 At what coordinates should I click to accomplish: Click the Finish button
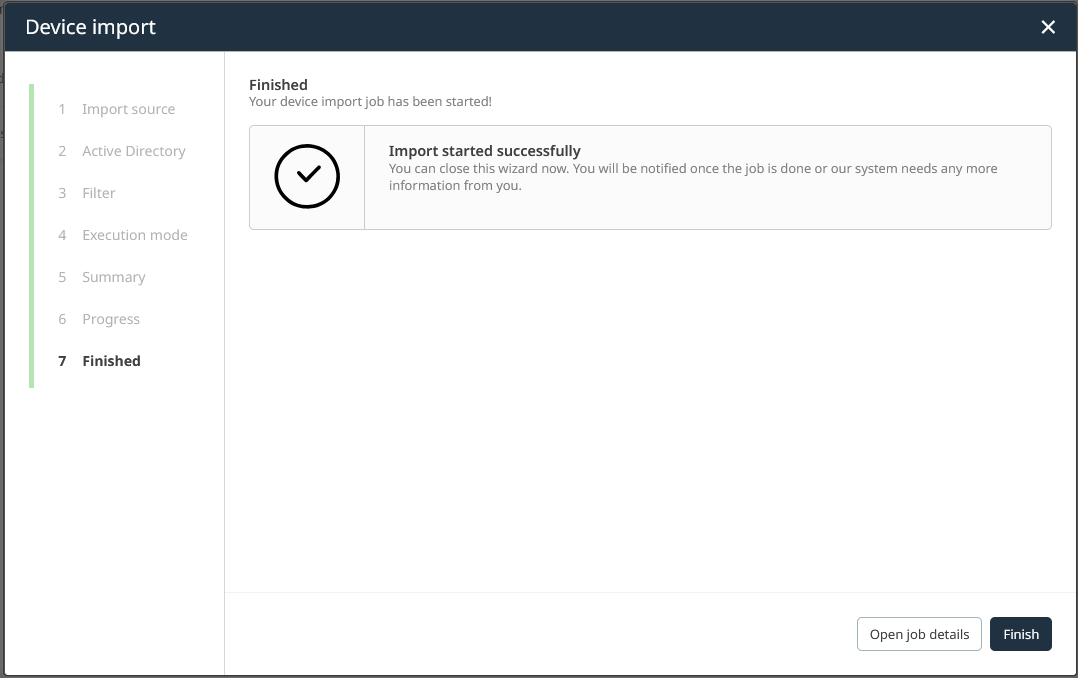pyautogui.click(x=1020, y=634)
